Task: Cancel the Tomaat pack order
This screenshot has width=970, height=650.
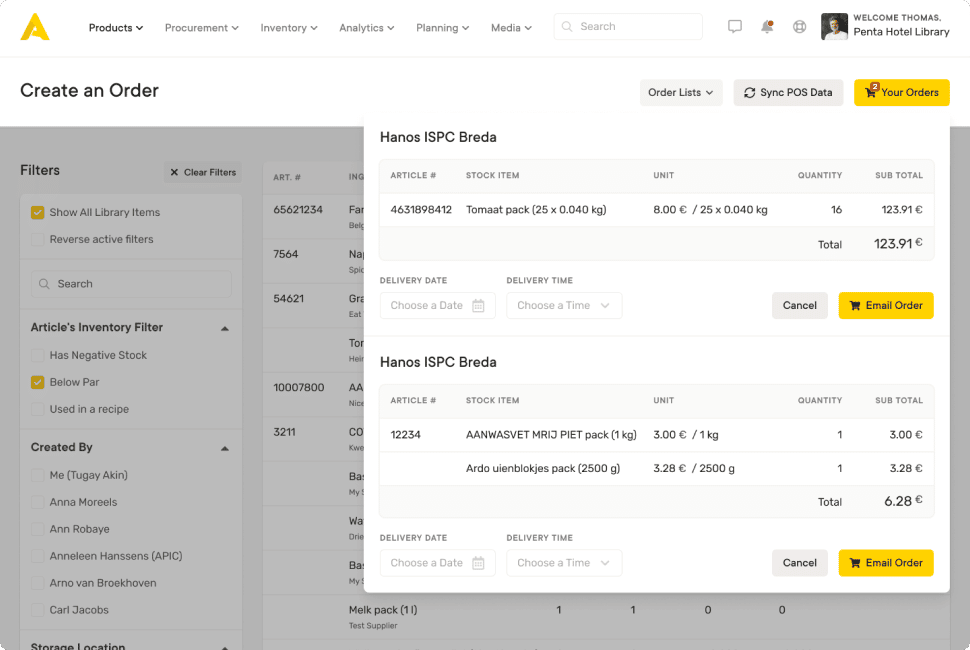Action: click(x=799, y=306)
